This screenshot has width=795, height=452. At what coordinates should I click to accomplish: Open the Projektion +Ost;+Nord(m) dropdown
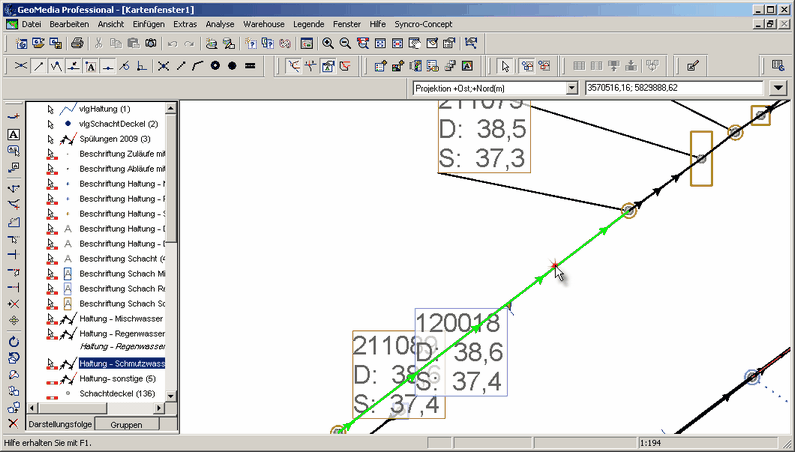click(x=572, y=88)
